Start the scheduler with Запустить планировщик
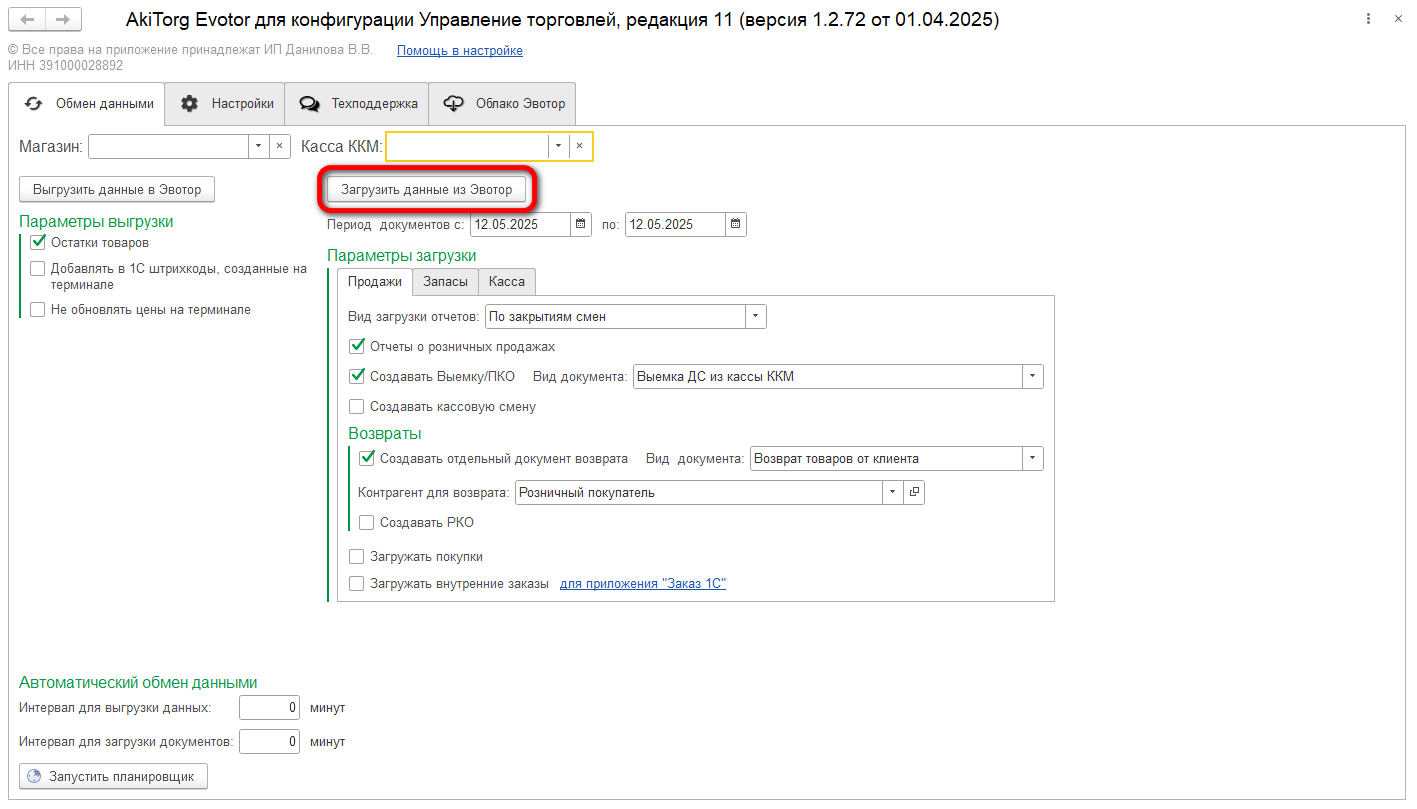Viewport: 1417px width, 809px height. pyautogui.click(x=113, y=776)
